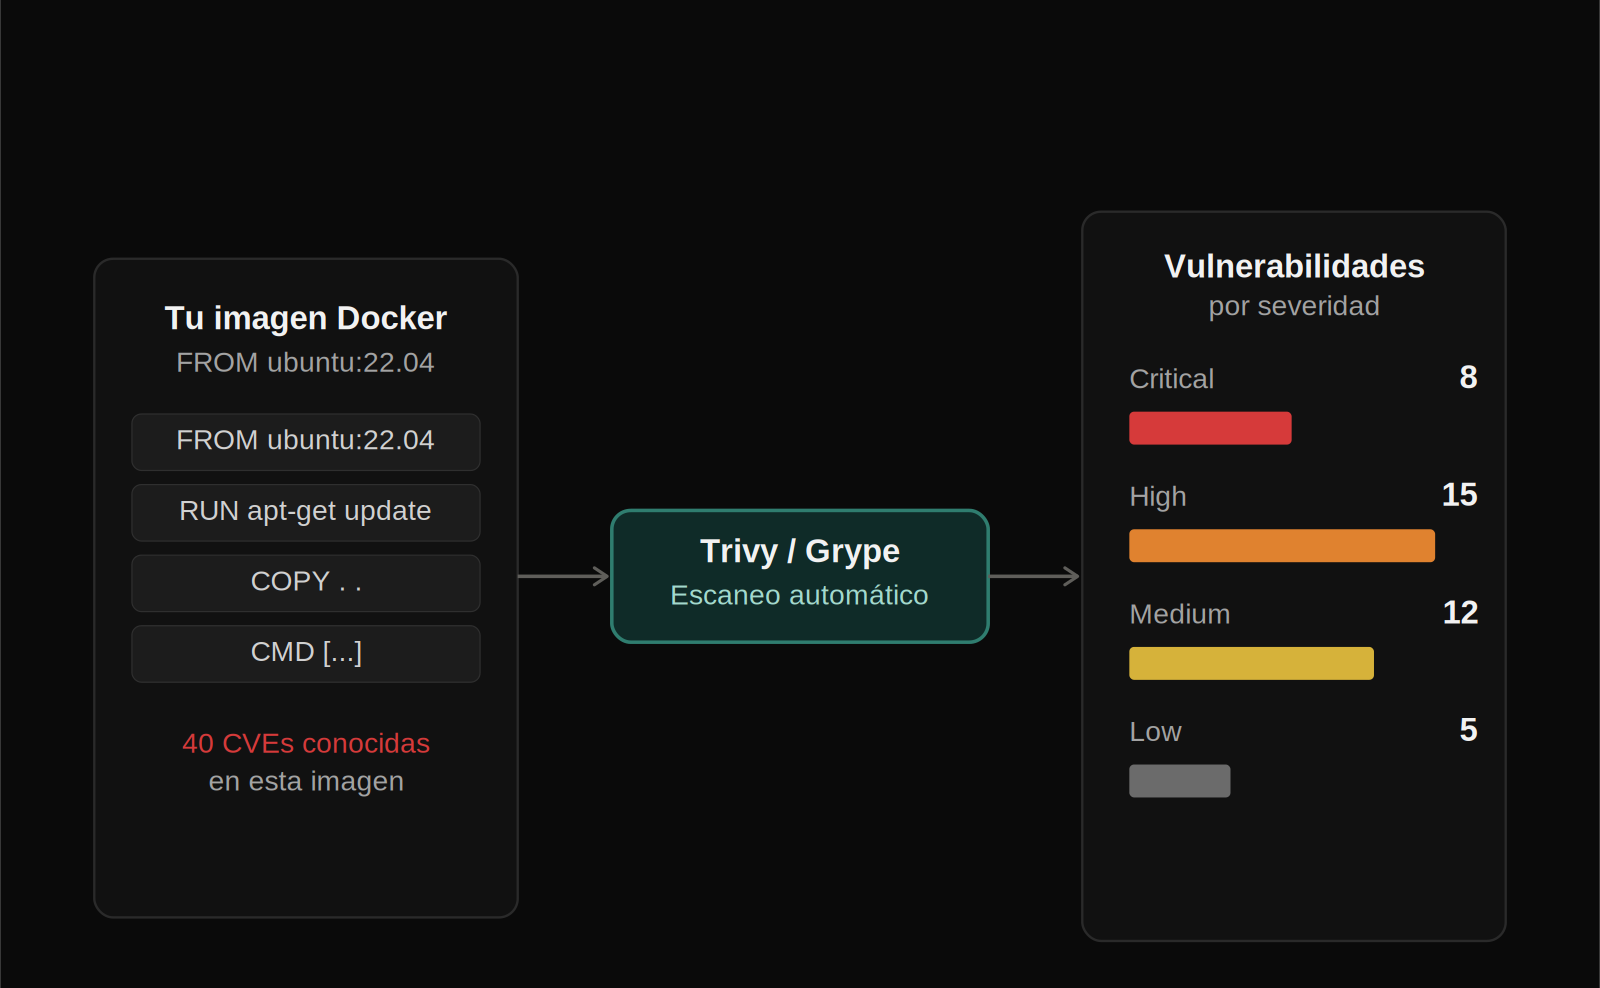Click the 'Medium' severity label
The width and height of the screenshot is (1600, 988).
click(x=1180, y=614)
